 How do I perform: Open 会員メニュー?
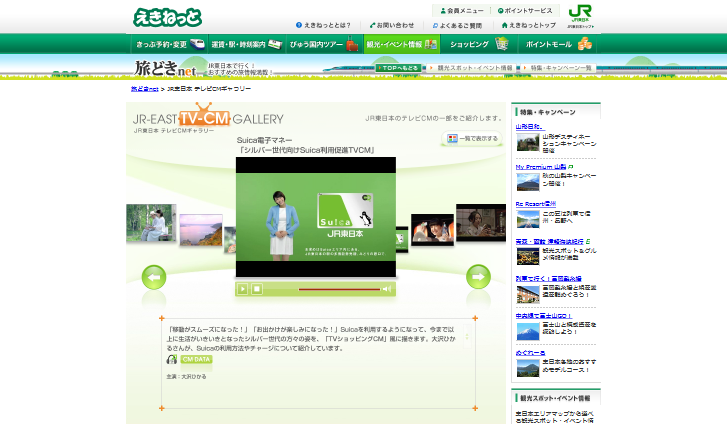coord(461,11)
